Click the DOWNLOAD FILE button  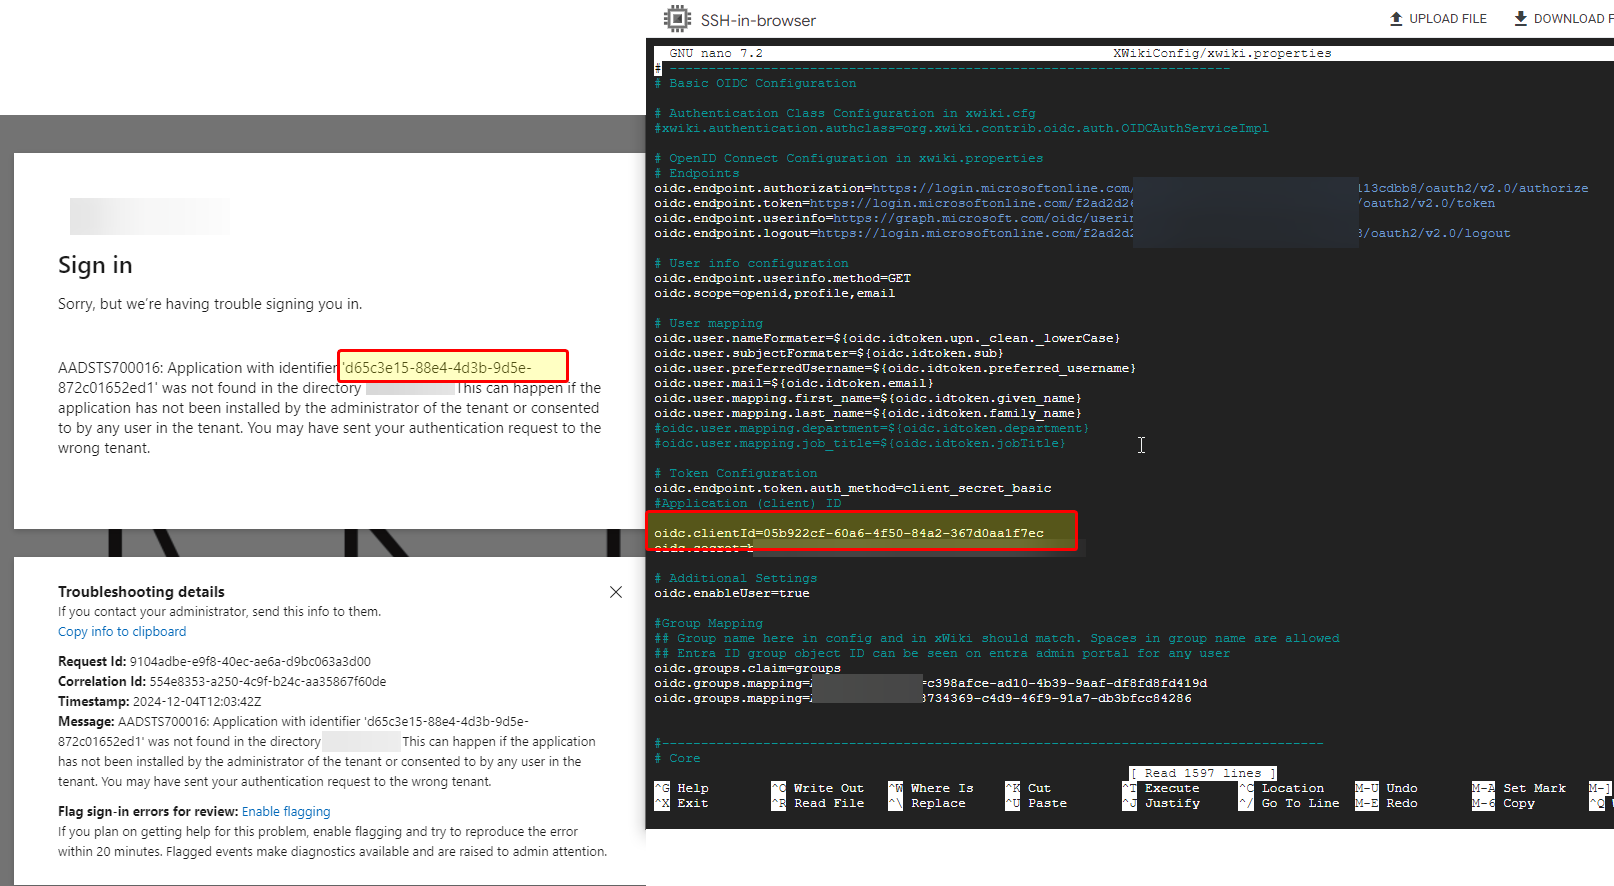coord(1563,19)
